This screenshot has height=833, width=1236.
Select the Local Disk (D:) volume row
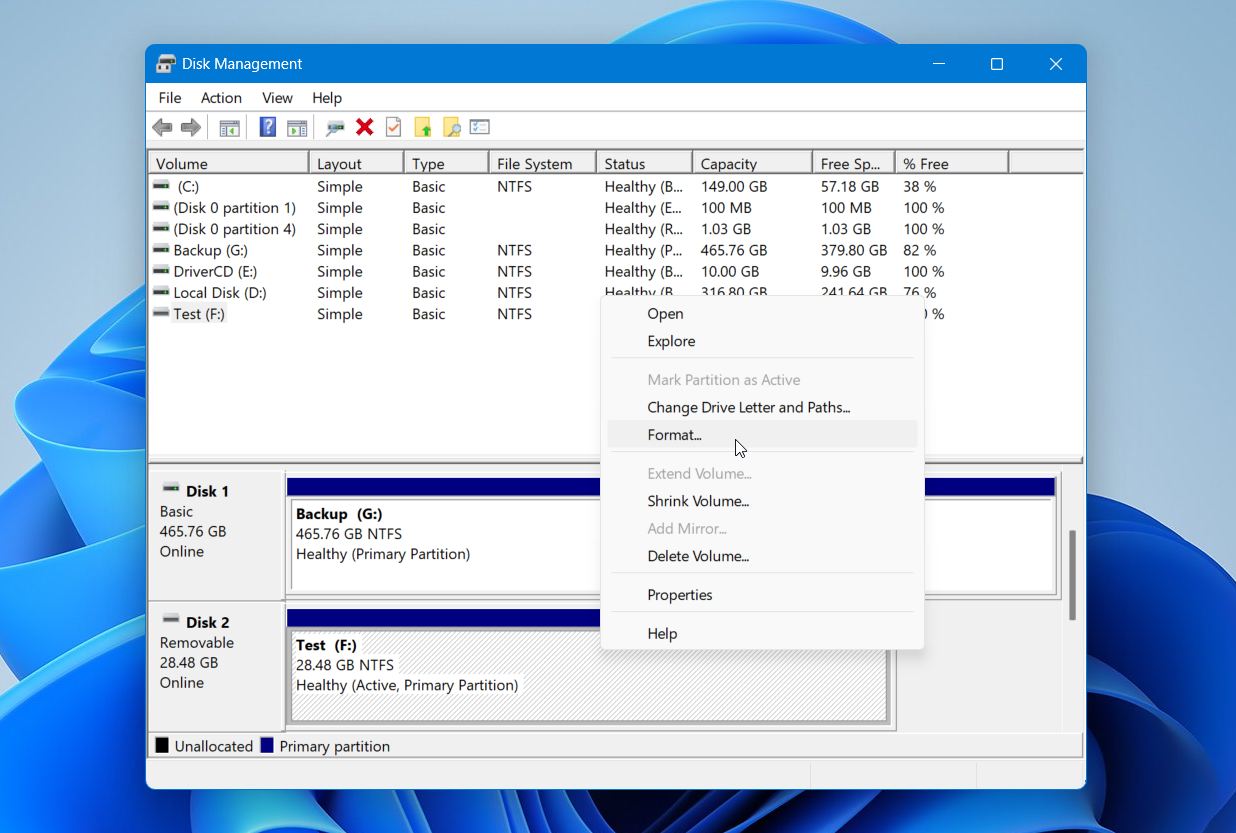tap(615, 292)
